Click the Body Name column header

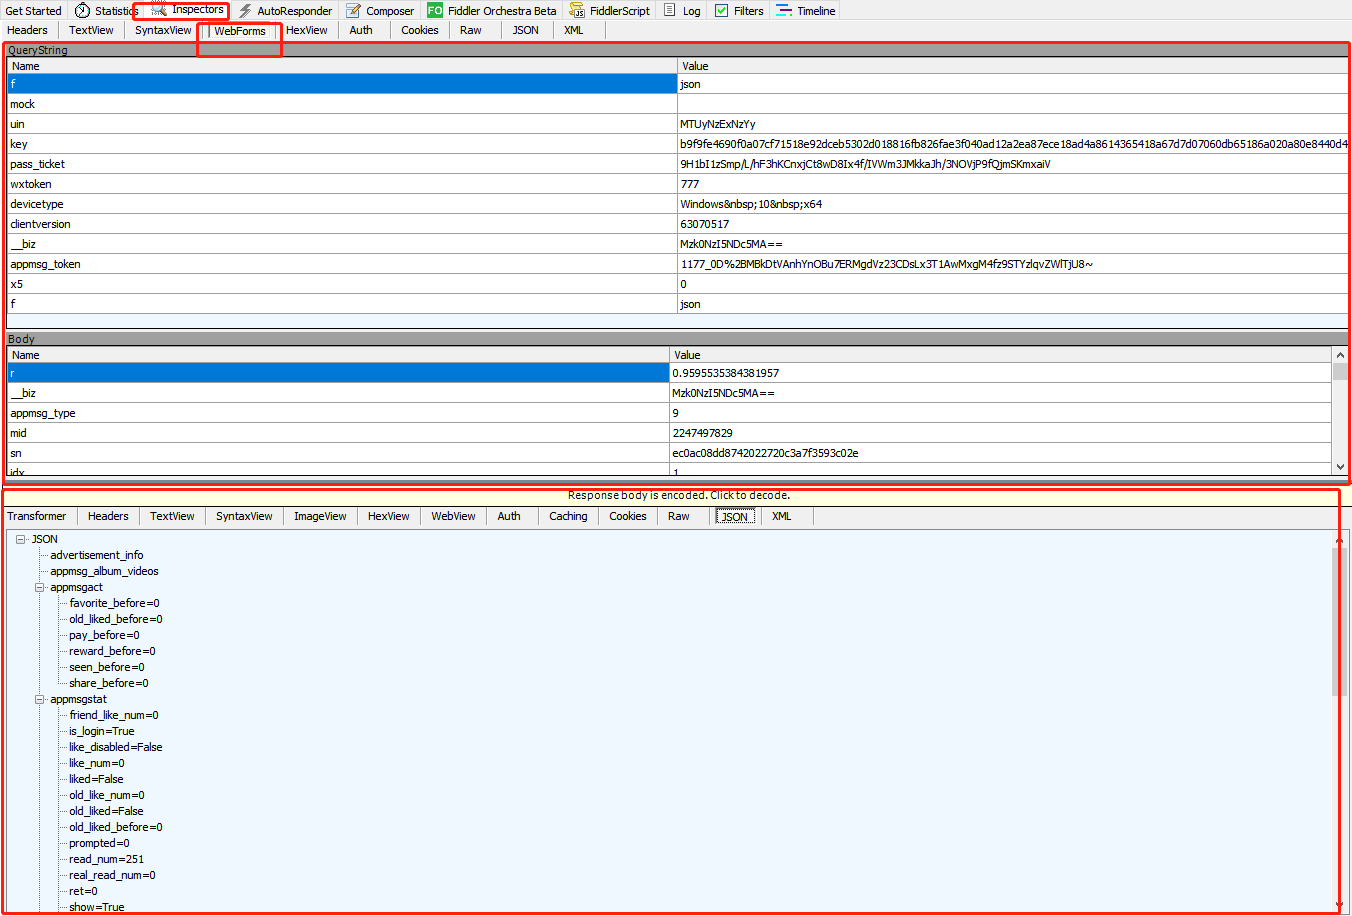click(338, 355)
